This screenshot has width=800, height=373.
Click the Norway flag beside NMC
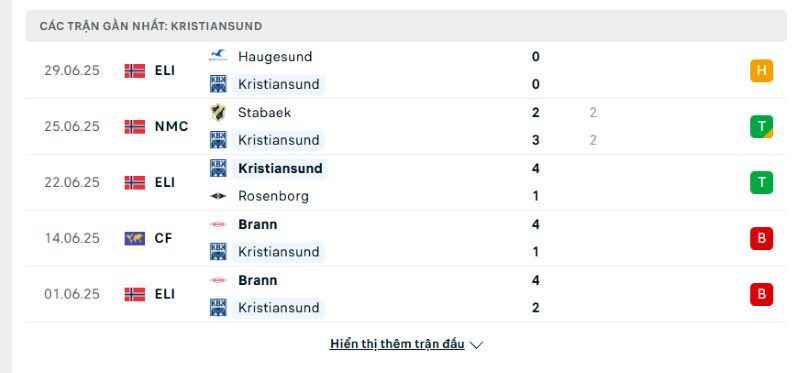(135, 127)
